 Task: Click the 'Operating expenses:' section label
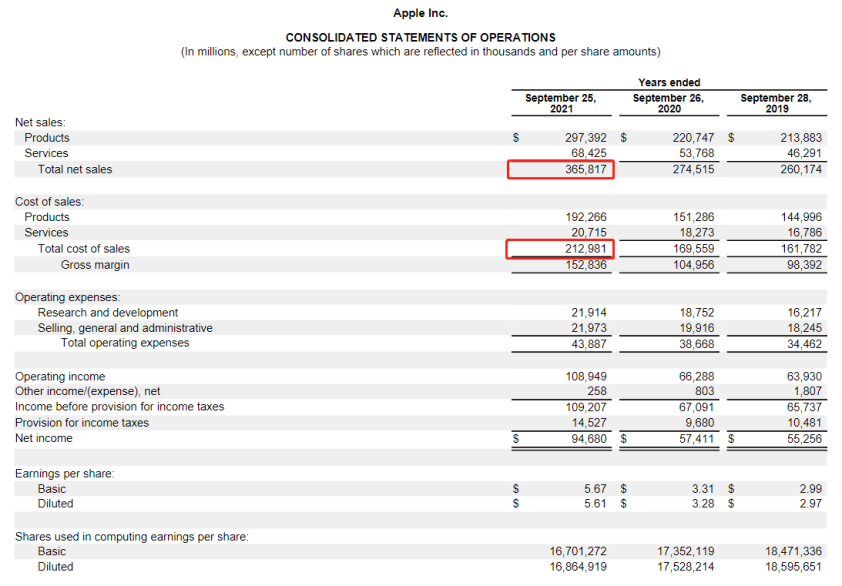pyautogui.click(x=68, y=298)
